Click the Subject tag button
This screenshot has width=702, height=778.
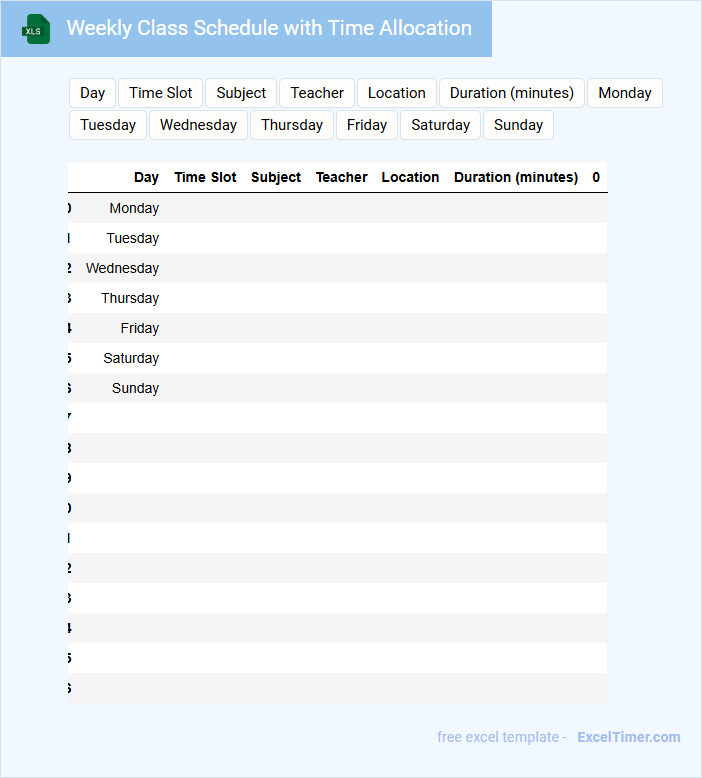coord(241,93)
